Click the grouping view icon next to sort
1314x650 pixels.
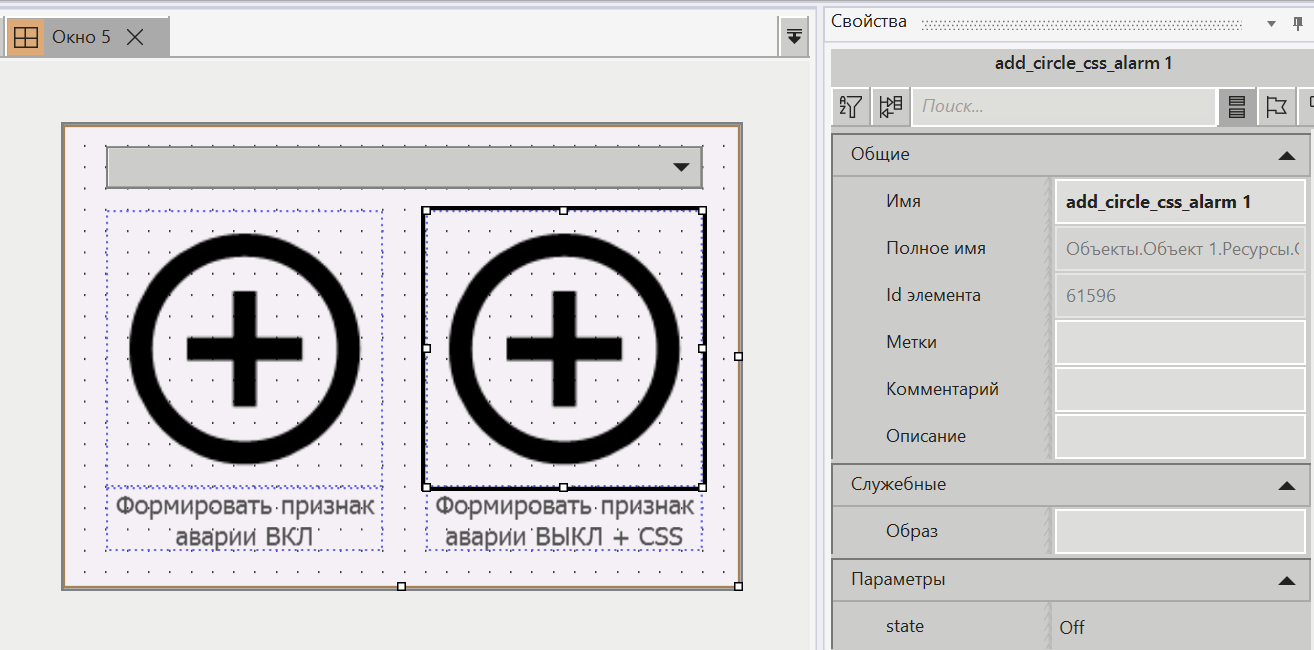pos(890,106)
